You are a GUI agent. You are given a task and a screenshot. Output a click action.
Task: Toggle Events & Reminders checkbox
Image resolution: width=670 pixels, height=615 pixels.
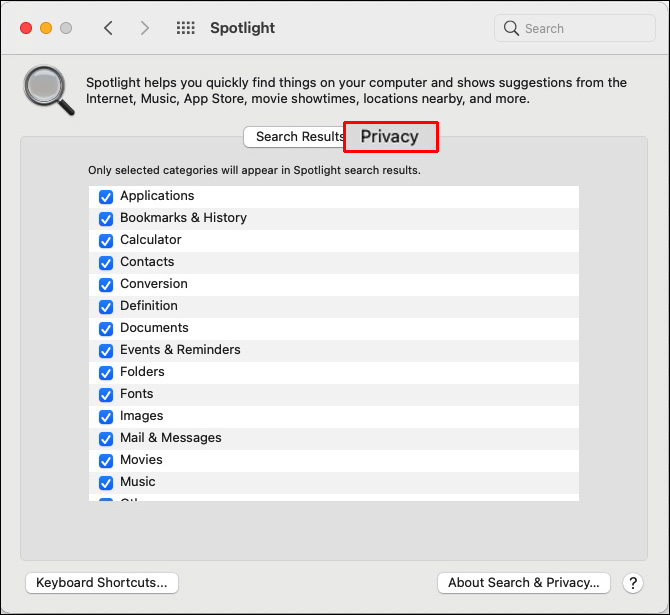click(106, 351)
